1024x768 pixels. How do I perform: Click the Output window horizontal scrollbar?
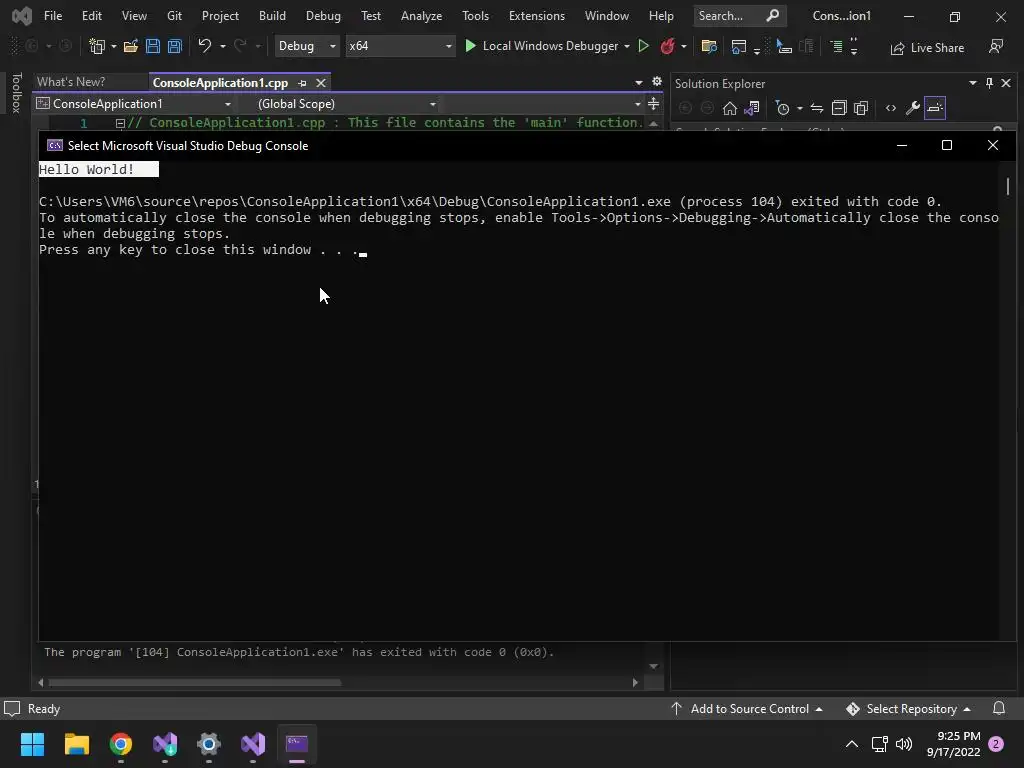[x=195, y=682]
